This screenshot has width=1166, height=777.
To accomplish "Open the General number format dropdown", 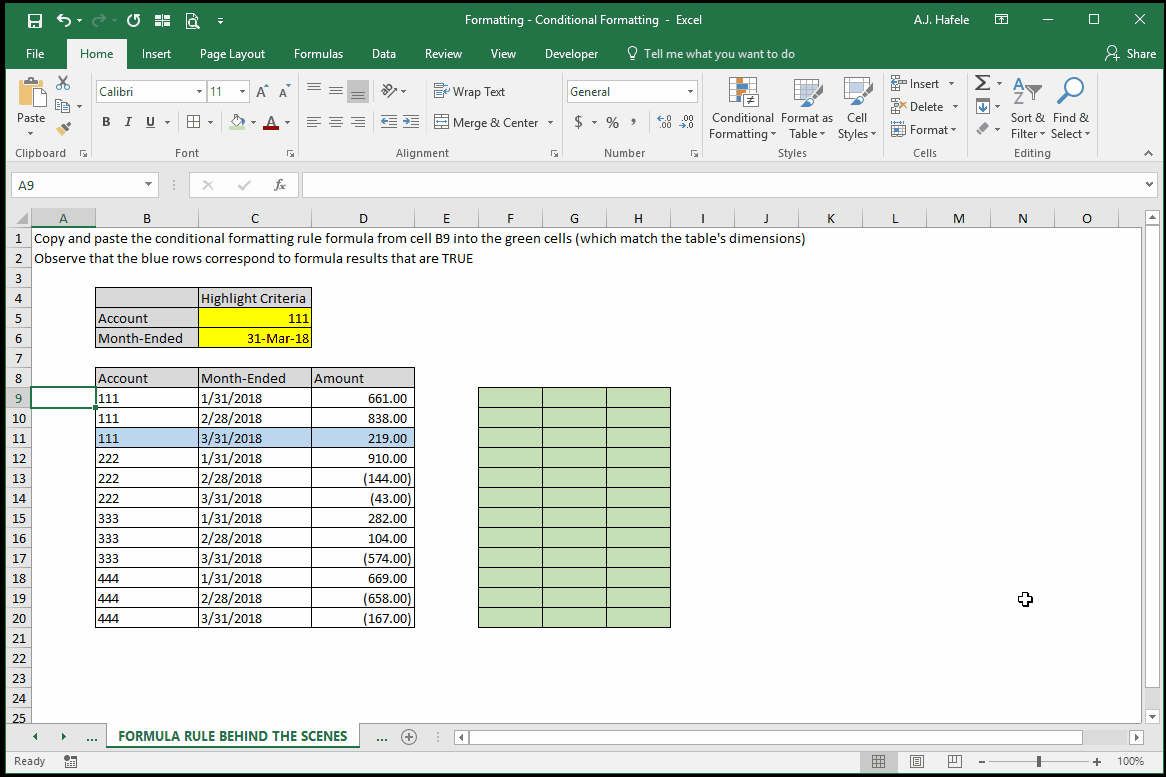I will 690,91.
